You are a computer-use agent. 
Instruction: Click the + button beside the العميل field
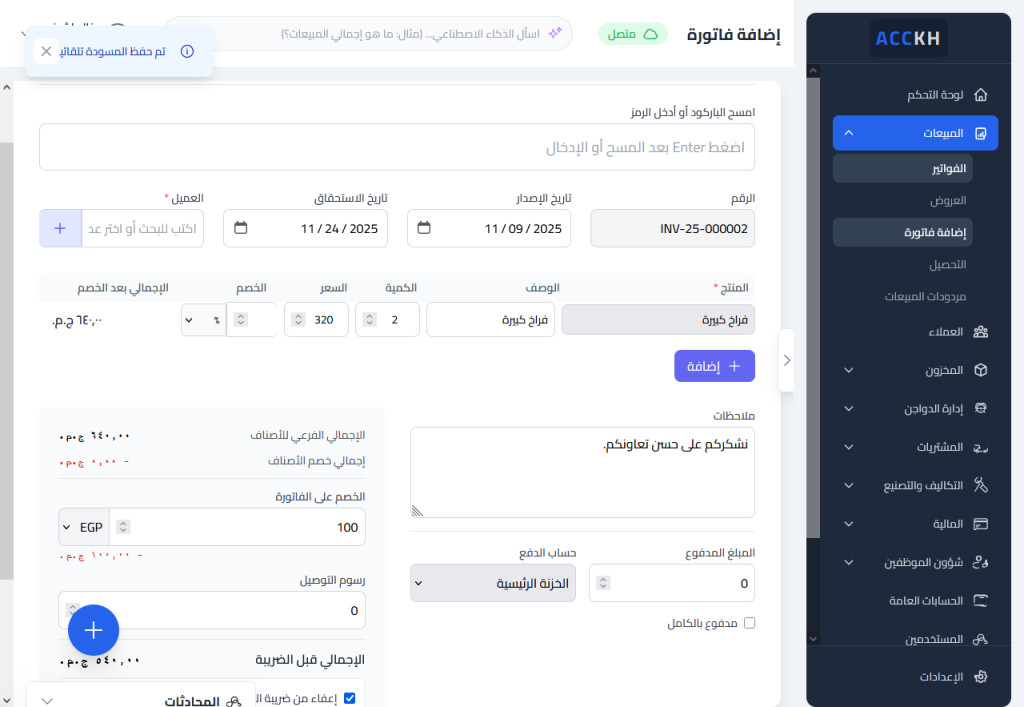(60, 228)
